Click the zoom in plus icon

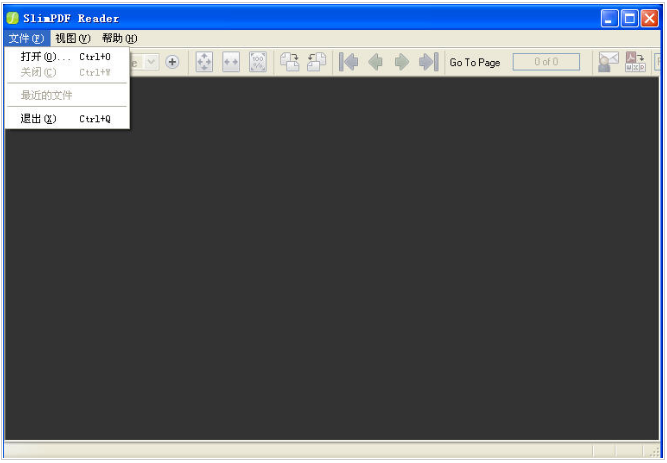pyautogui.click(x=172, y=62)
